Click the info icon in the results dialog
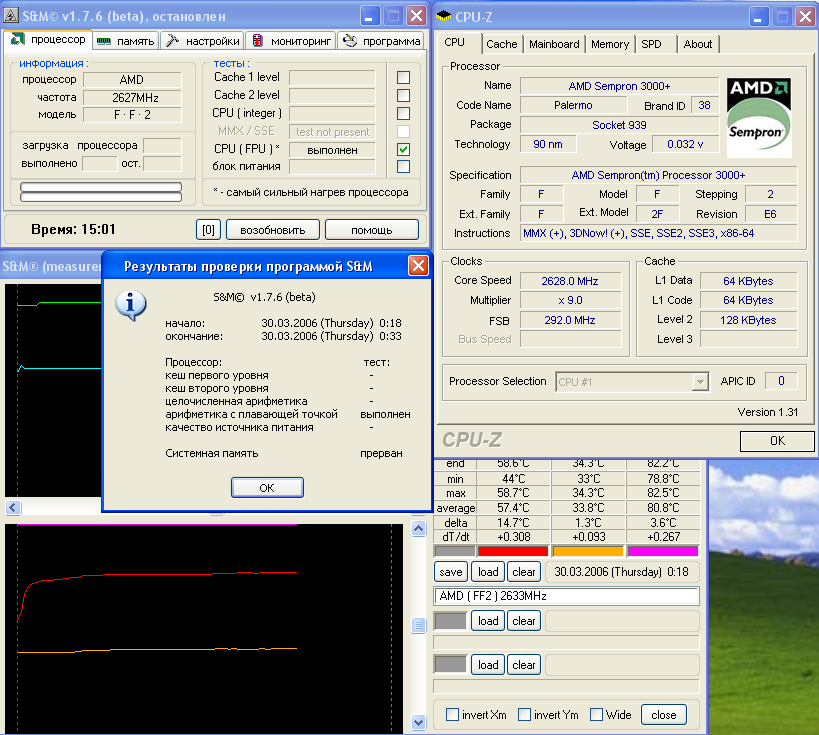819x735 pixels. (131, 305)
